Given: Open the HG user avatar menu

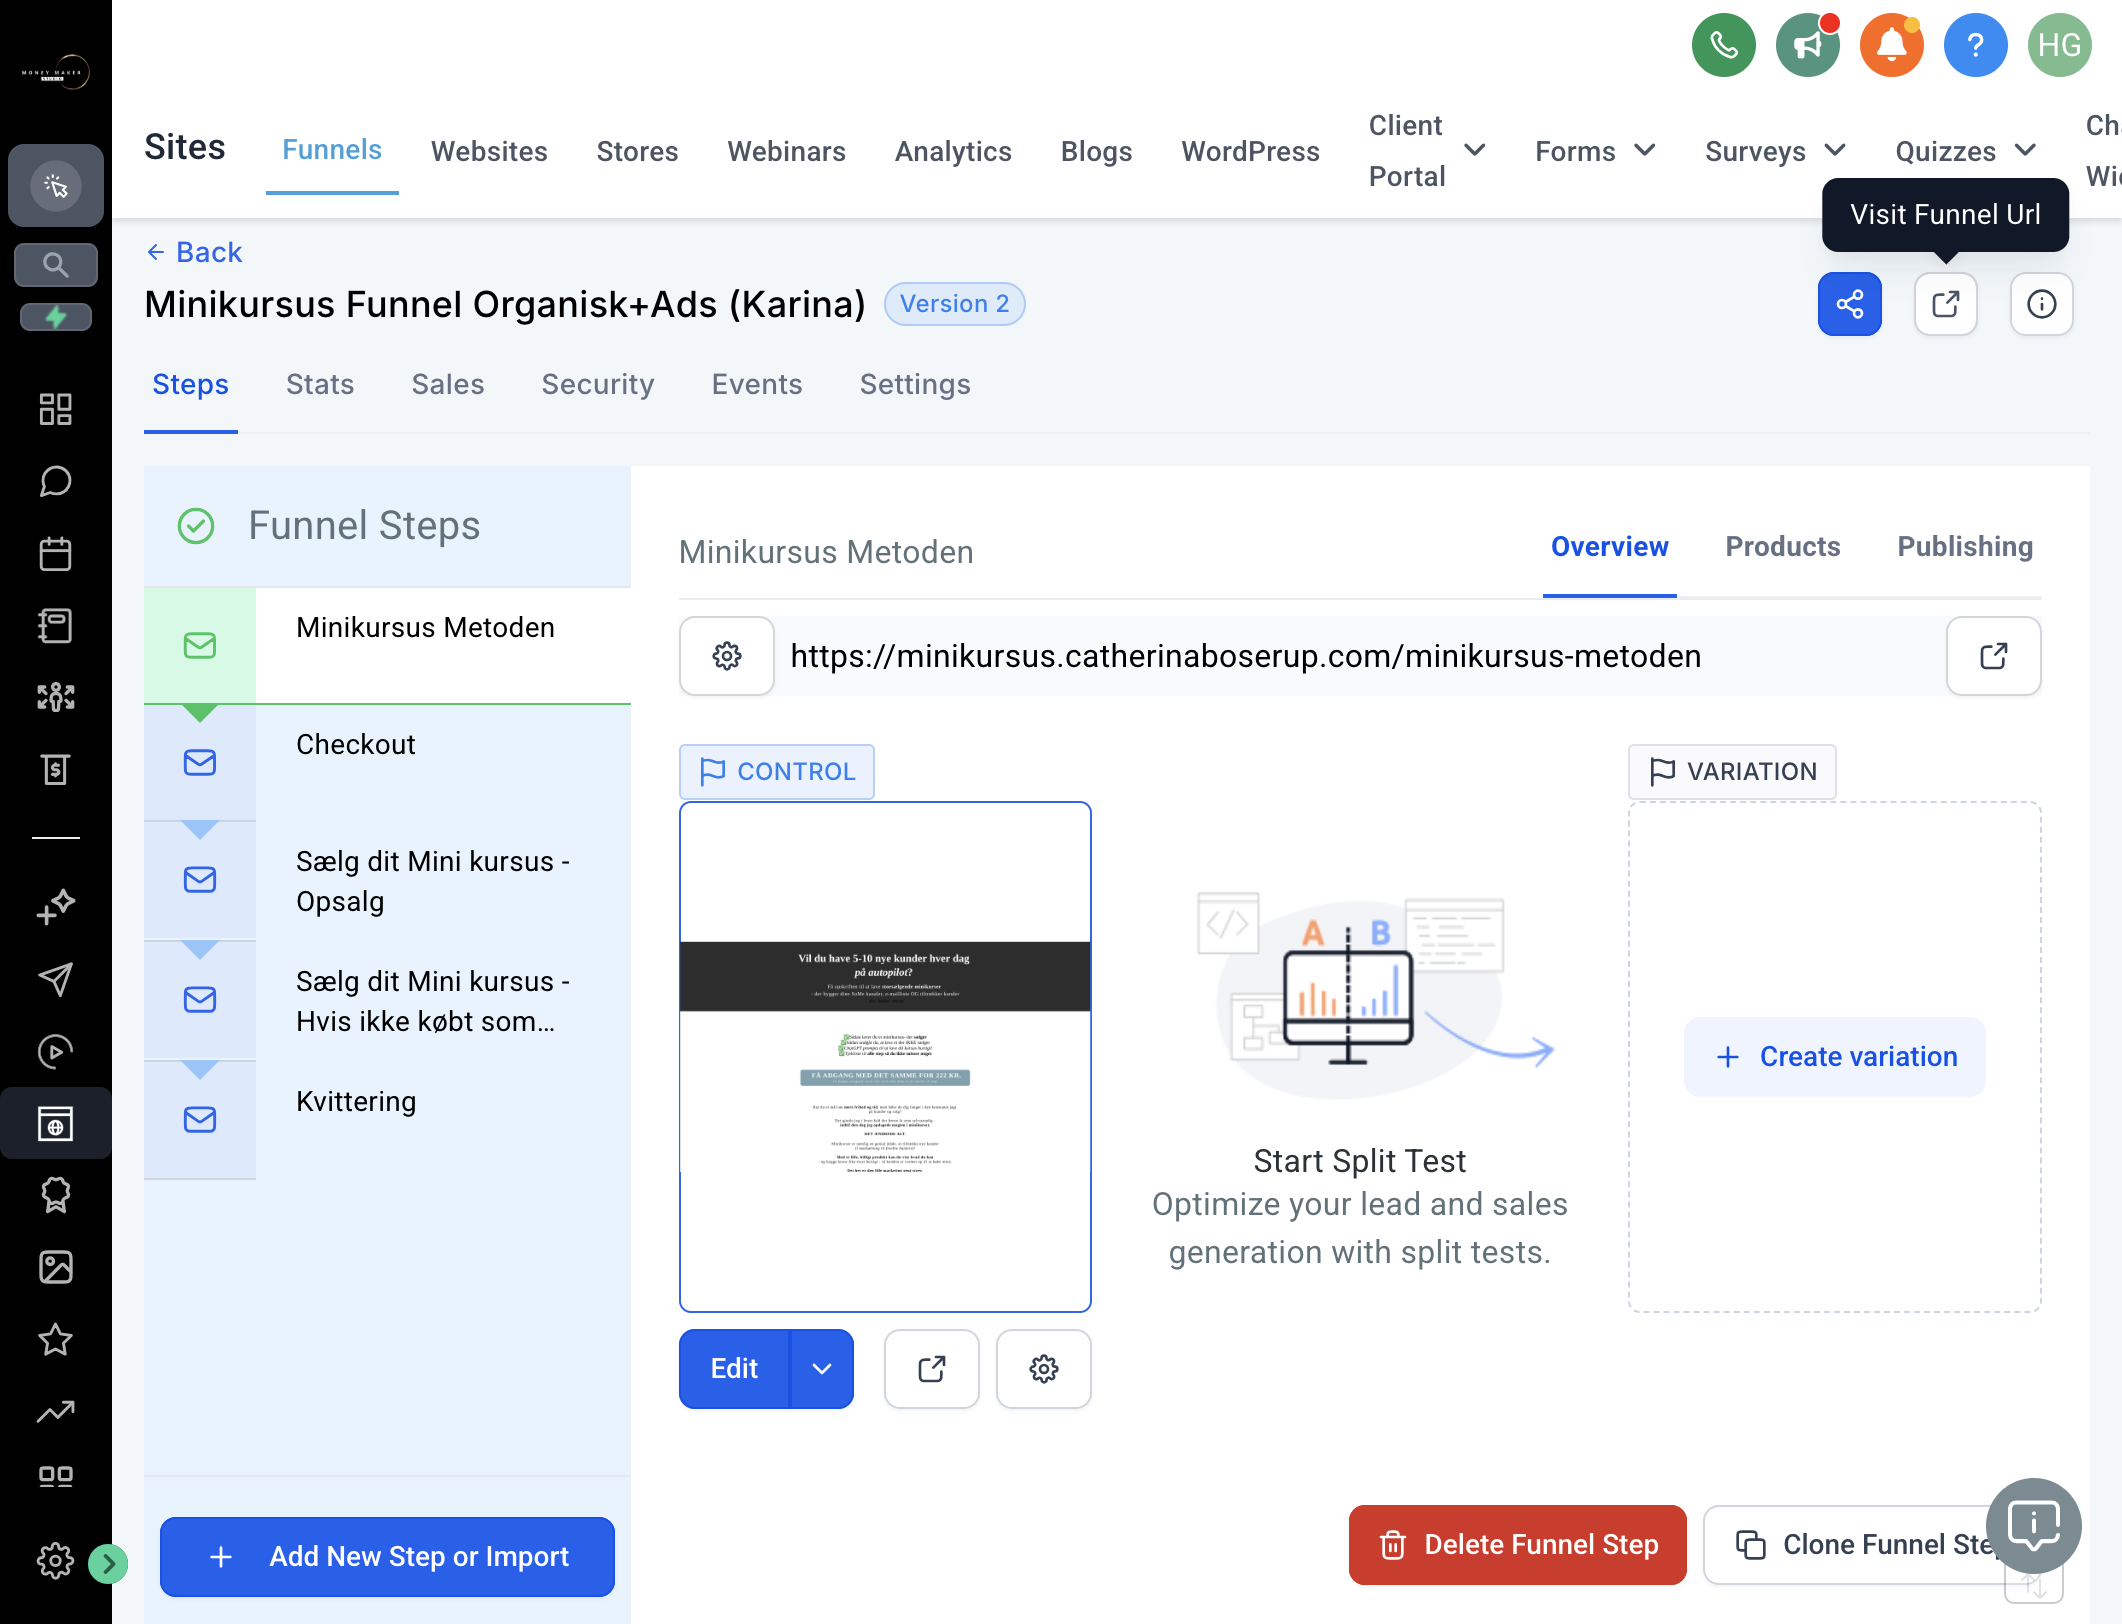Looking at the screenshot, I should tap(2059, 45).
